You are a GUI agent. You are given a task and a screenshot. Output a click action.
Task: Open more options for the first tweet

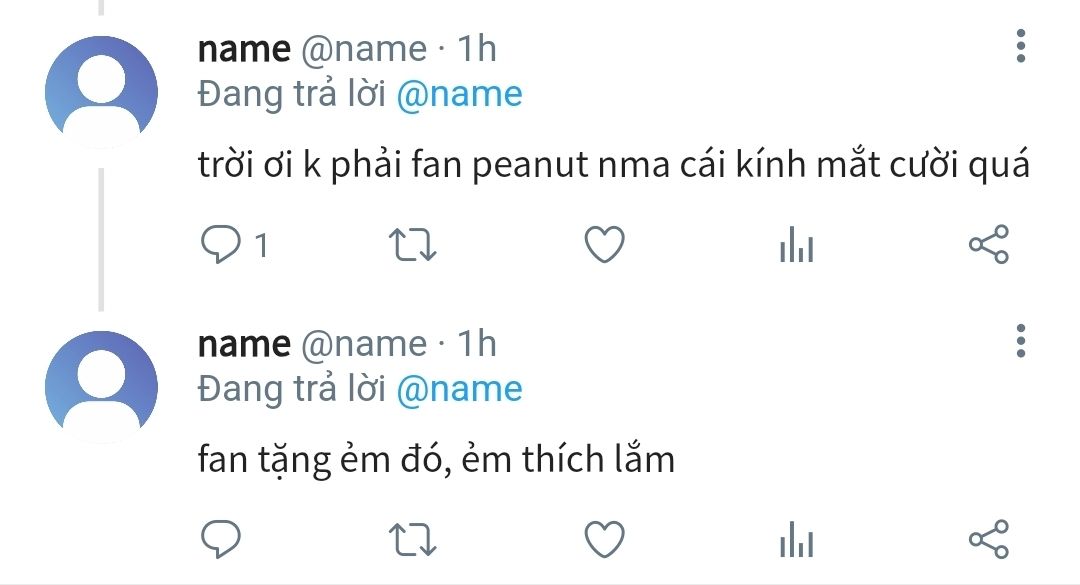[x=1020, y=46]
